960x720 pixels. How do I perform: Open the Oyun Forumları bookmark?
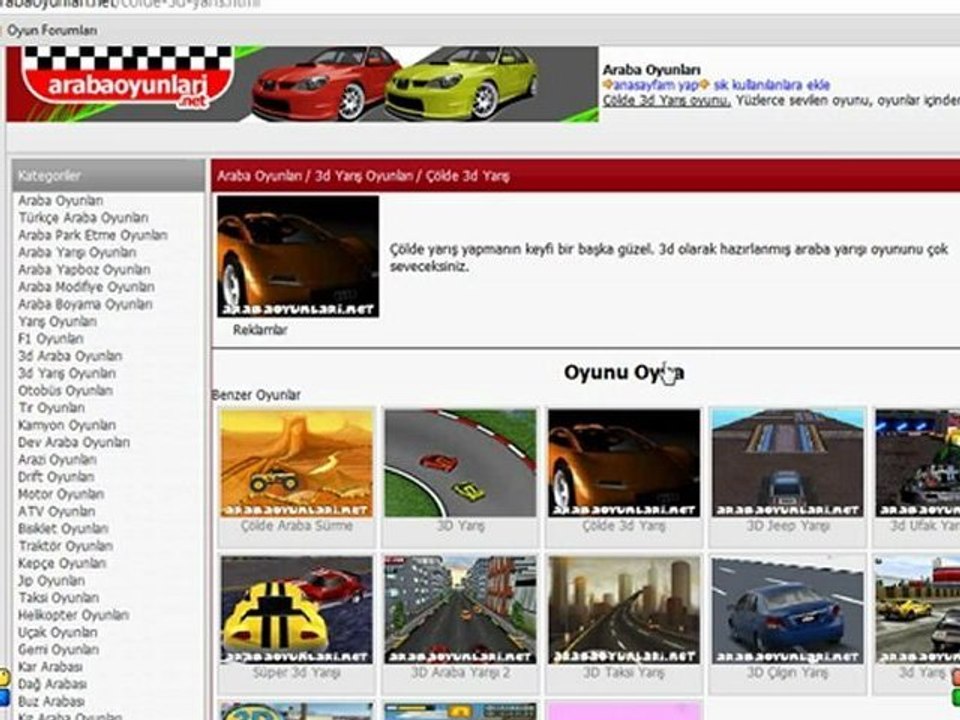(x=51, y=30)
